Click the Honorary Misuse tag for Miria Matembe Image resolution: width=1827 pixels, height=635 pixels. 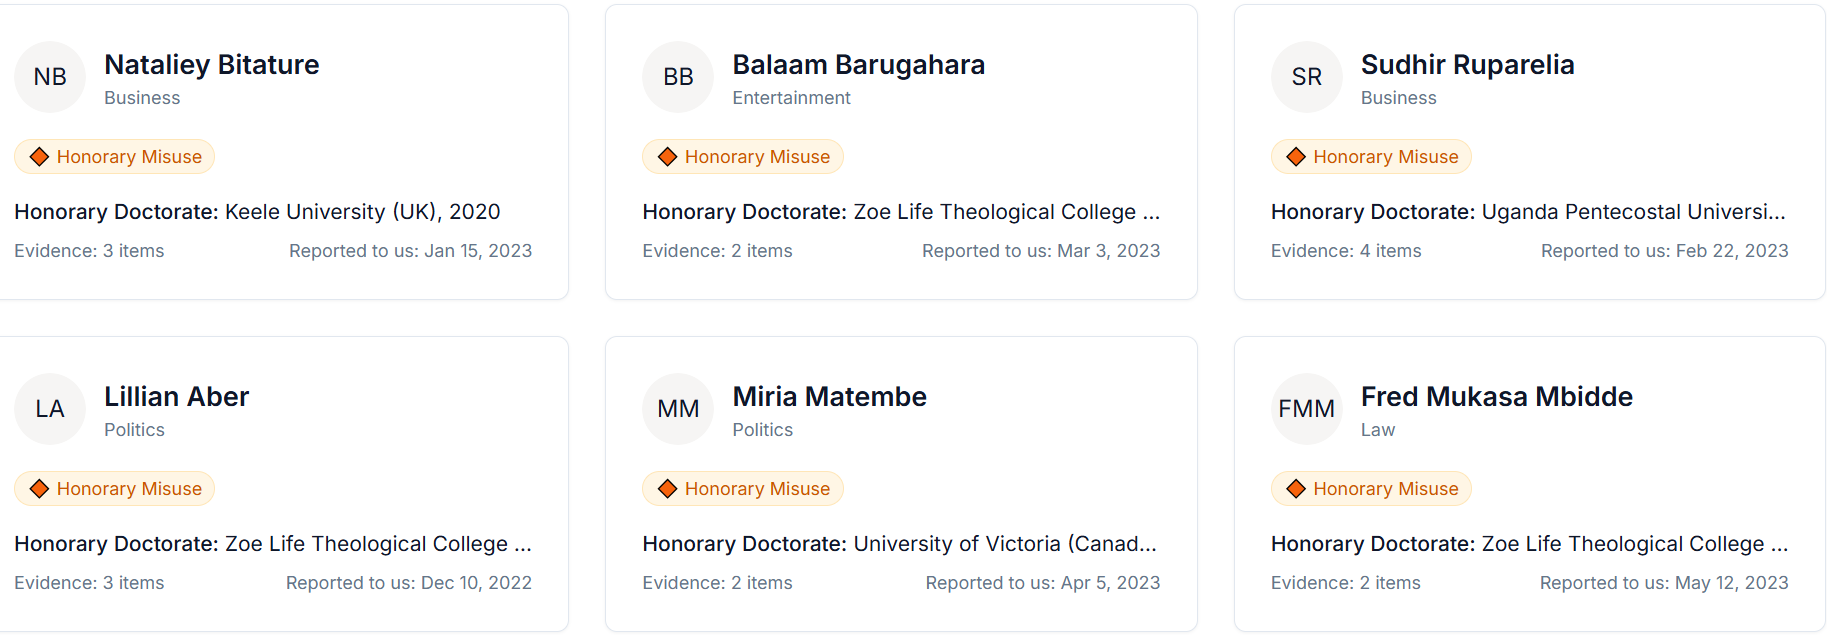click(x=743, y=489)
